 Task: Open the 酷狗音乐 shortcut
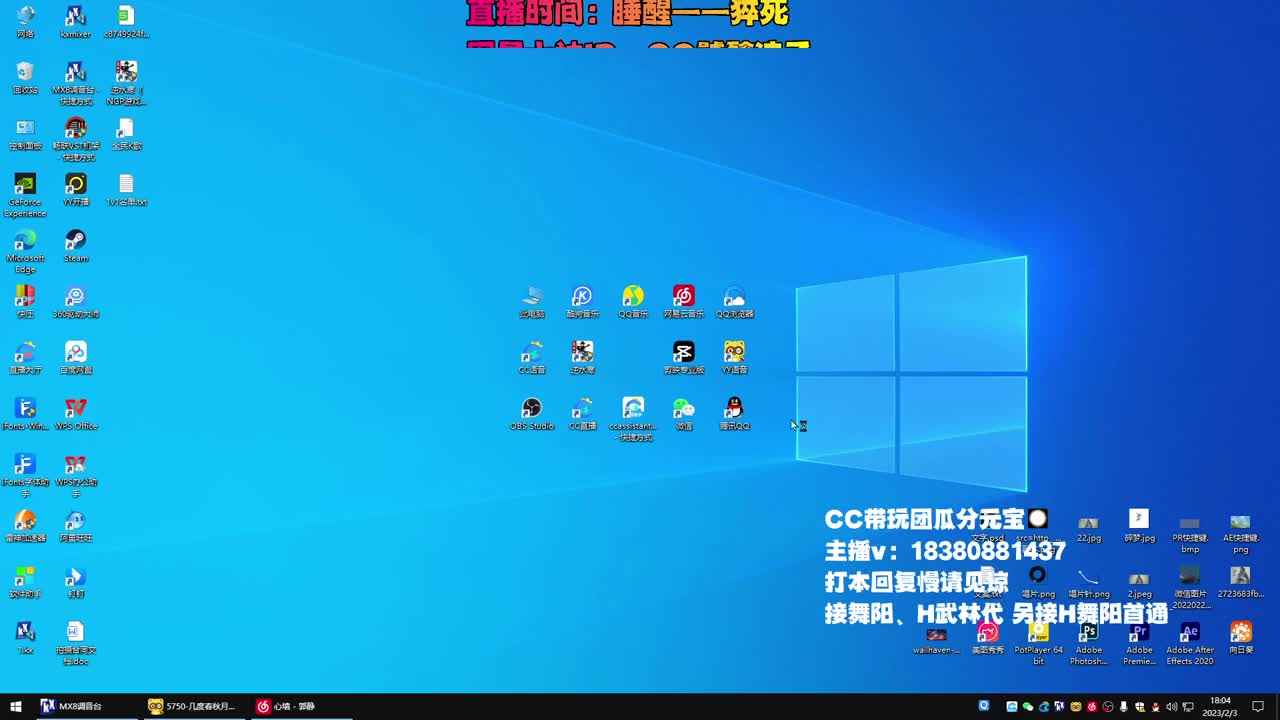pyautogui.click(x=582, y=302)
